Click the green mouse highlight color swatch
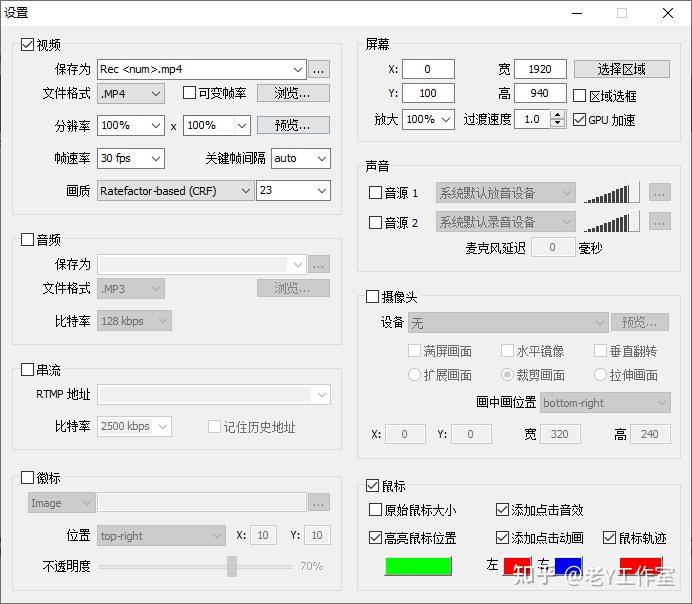Screen dimensions: 692x604 [418, 566]
